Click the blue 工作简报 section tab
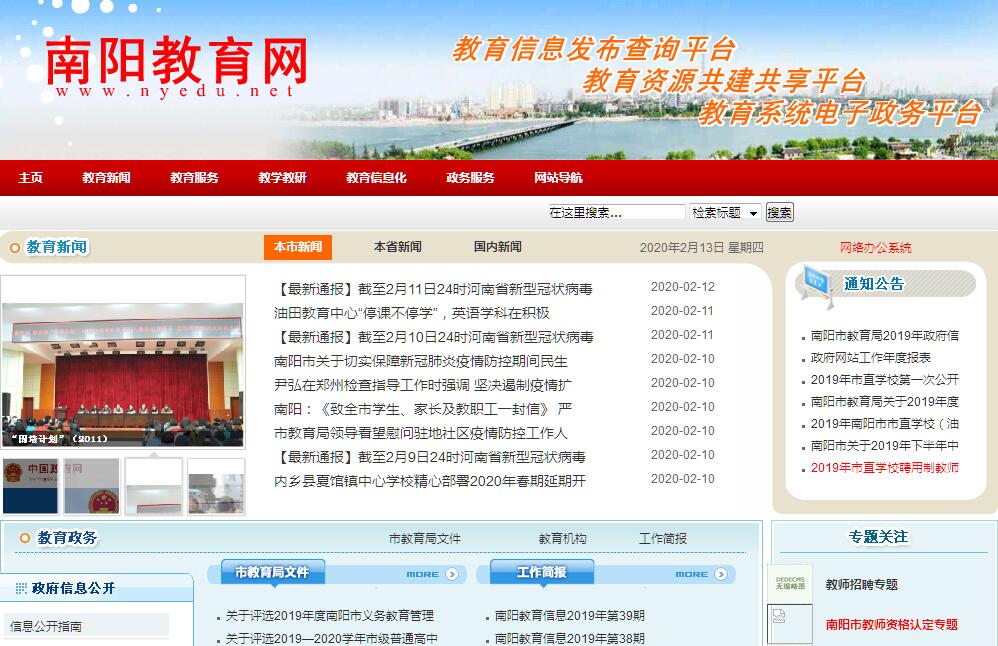 point(542,572)
